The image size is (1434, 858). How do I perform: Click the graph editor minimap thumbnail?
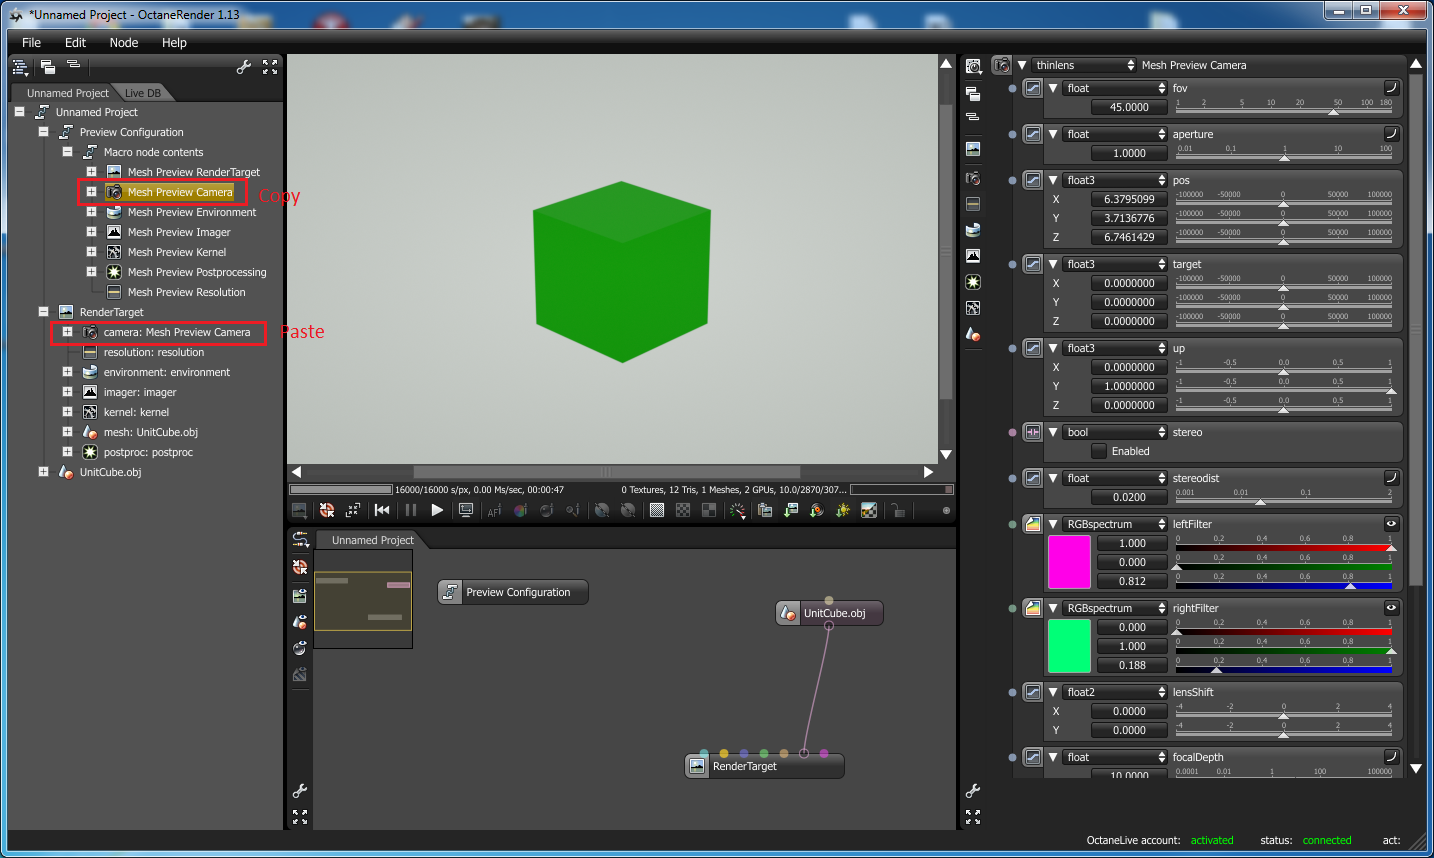click(x=363, y=601)
